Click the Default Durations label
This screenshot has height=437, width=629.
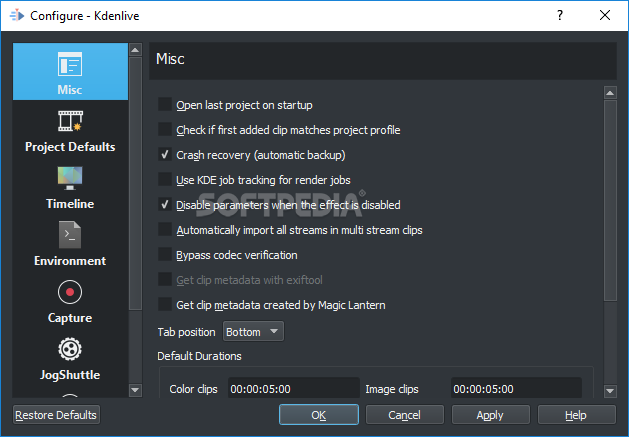click(199, 356)
